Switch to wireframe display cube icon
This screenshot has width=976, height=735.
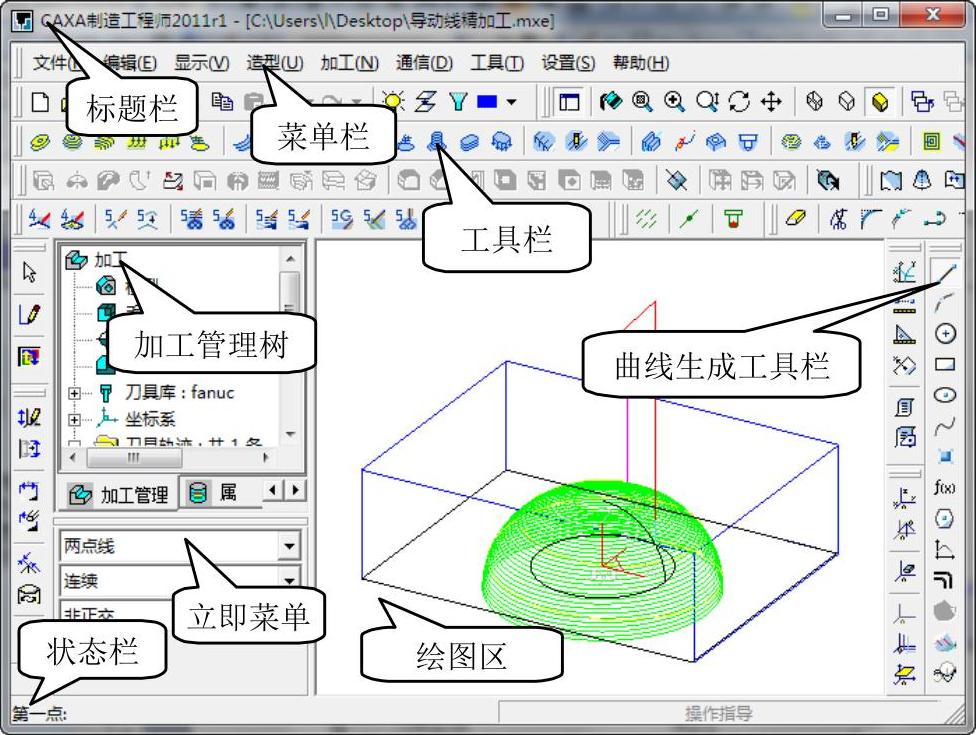click(x=814, y=101)
